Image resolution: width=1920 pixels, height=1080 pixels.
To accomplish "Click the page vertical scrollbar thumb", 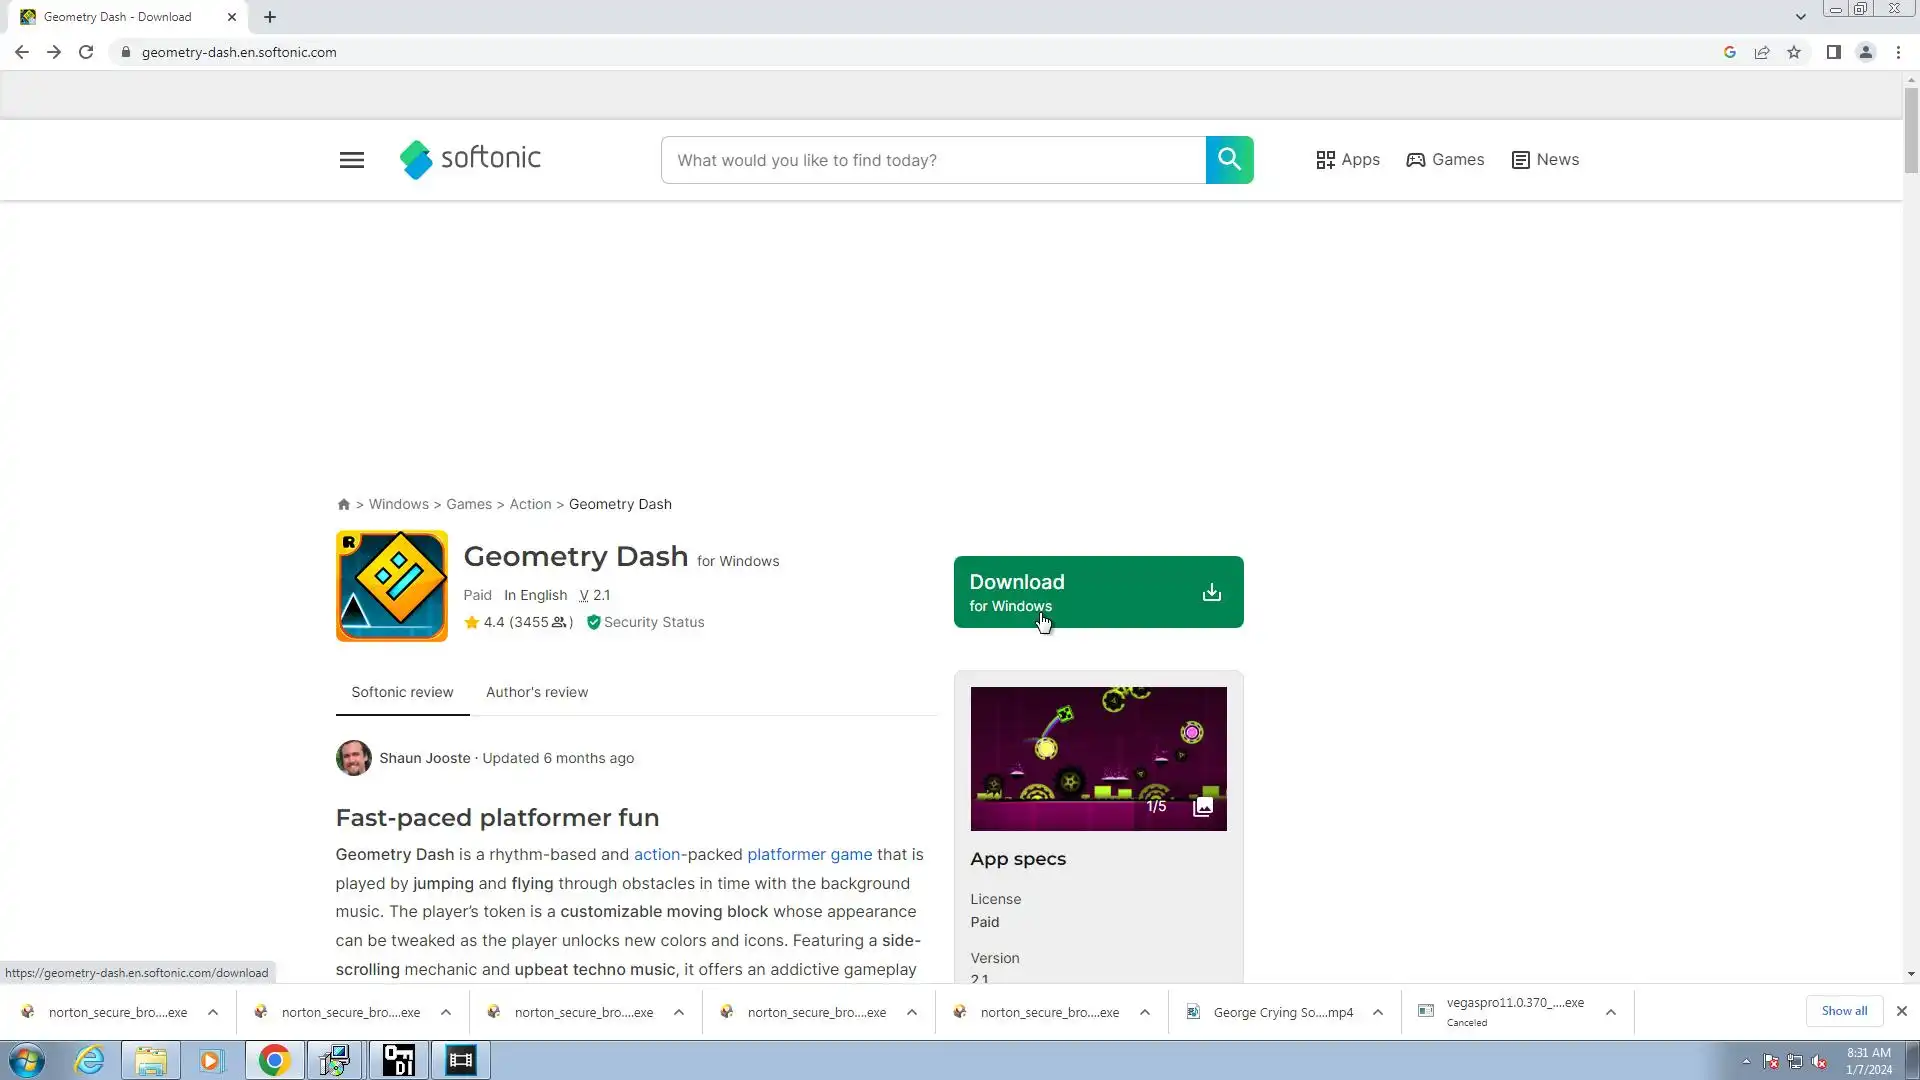I will tap(1911, 130).
